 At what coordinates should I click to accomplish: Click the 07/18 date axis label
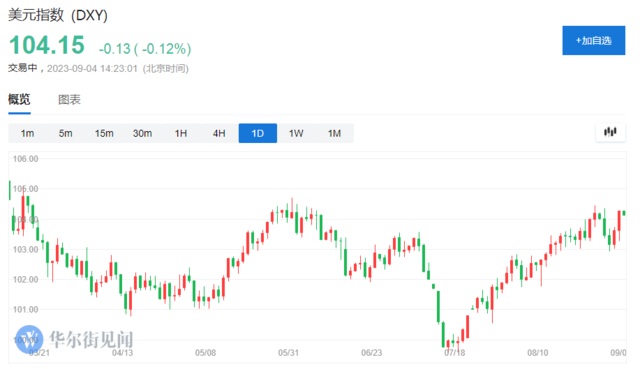455,353
